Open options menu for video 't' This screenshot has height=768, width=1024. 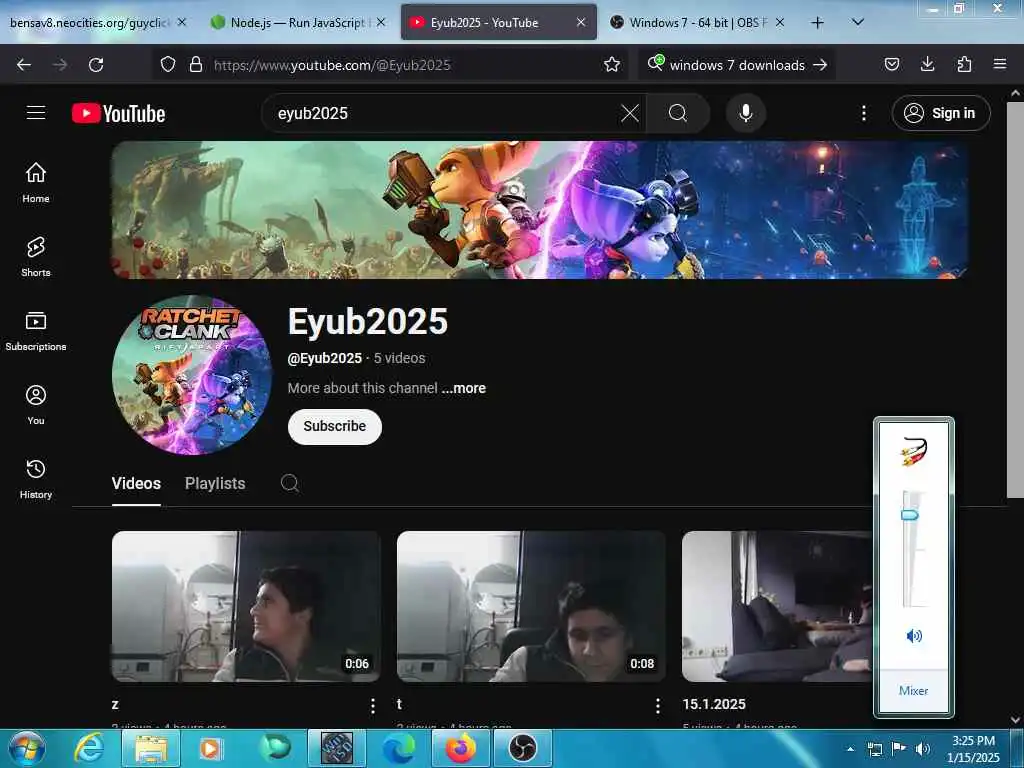pyautogui.click(x=657, y=705)
